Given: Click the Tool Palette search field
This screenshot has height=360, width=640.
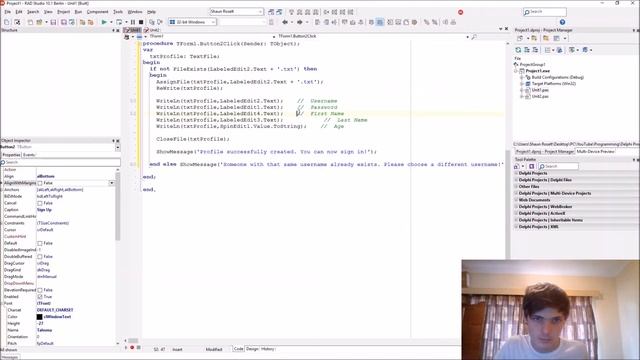Looking at the screenshot, I should click(558, 167).
